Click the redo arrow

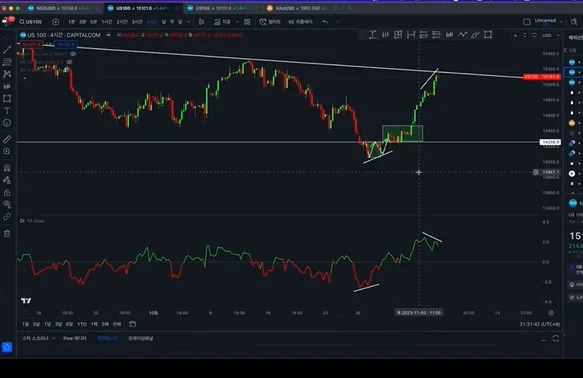point(338,22)
